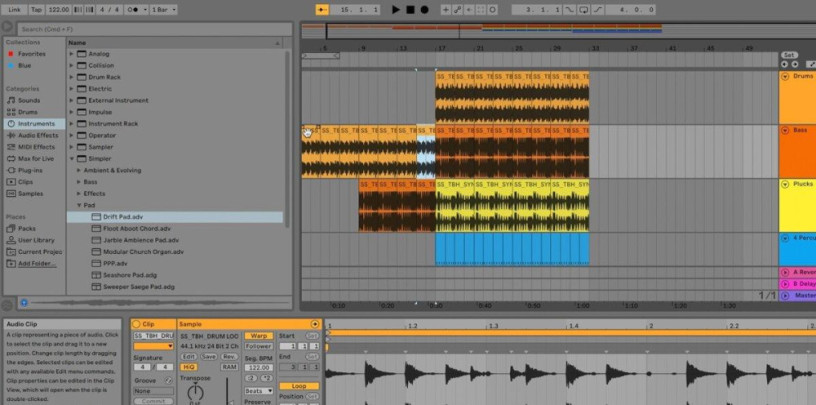This screenshot has width=816, height=405.
Task: Open the Beats warp mode dropdown
Action: click(259, 391)
